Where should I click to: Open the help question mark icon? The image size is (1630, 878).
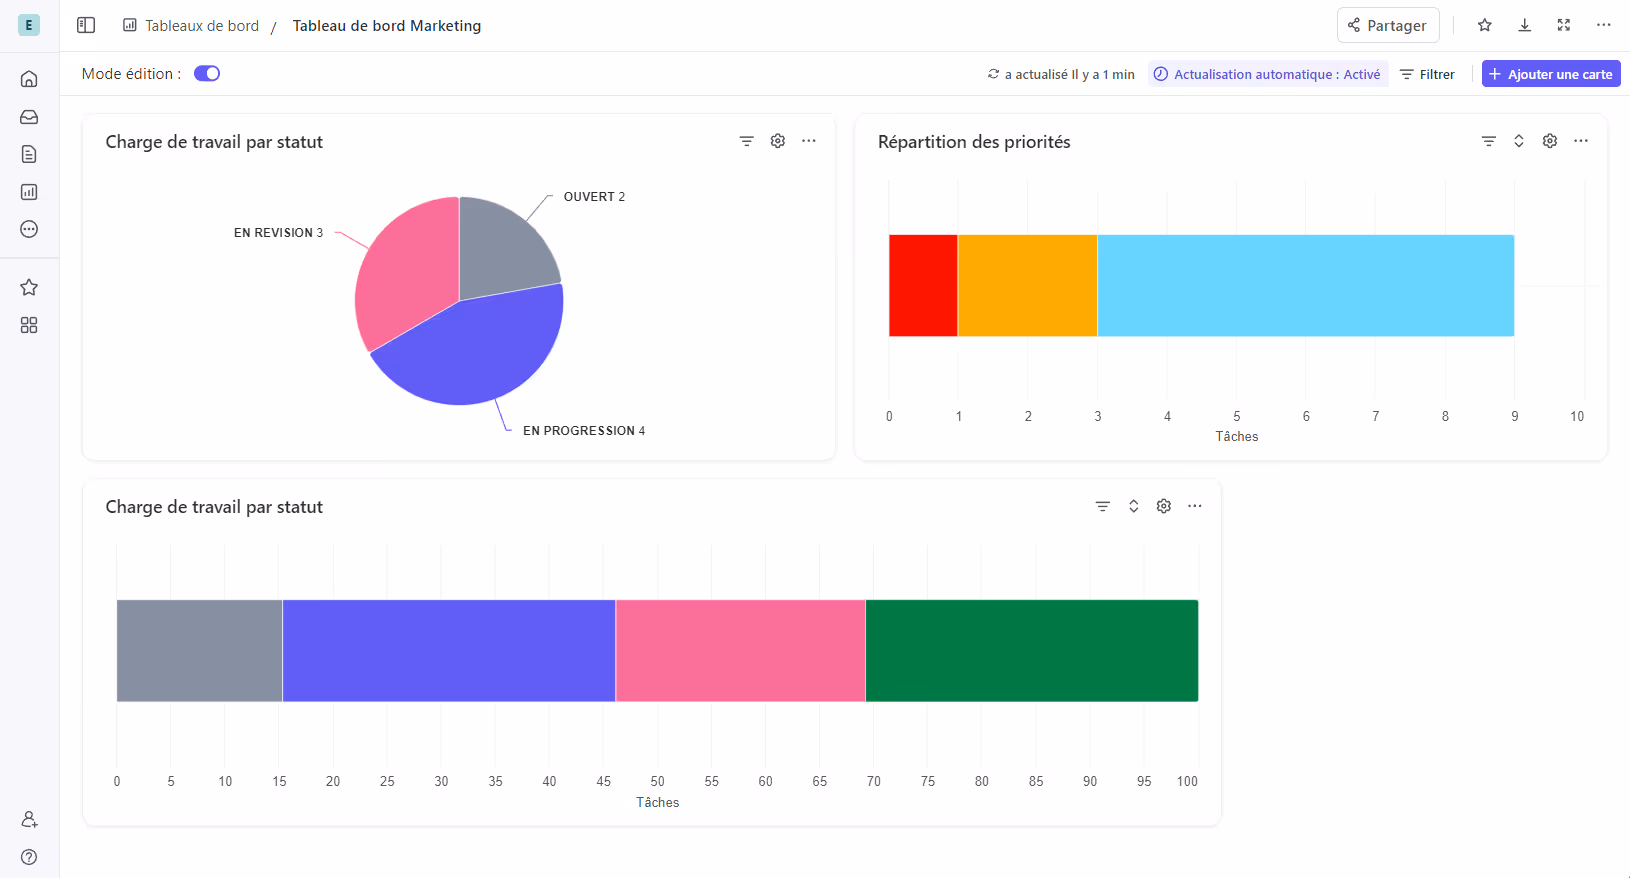(29, 857)
